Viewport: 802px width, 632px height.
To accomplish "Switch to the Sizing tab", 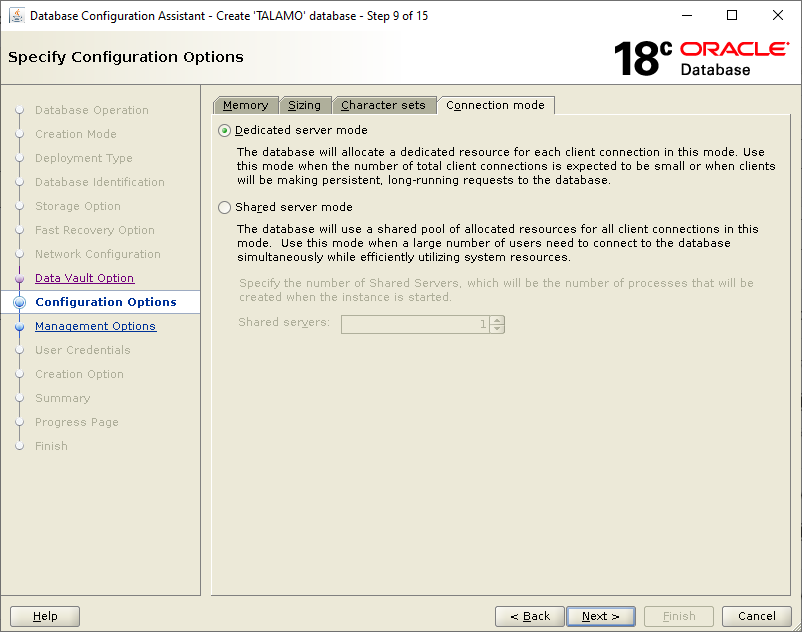I will [x=304, y=105].
